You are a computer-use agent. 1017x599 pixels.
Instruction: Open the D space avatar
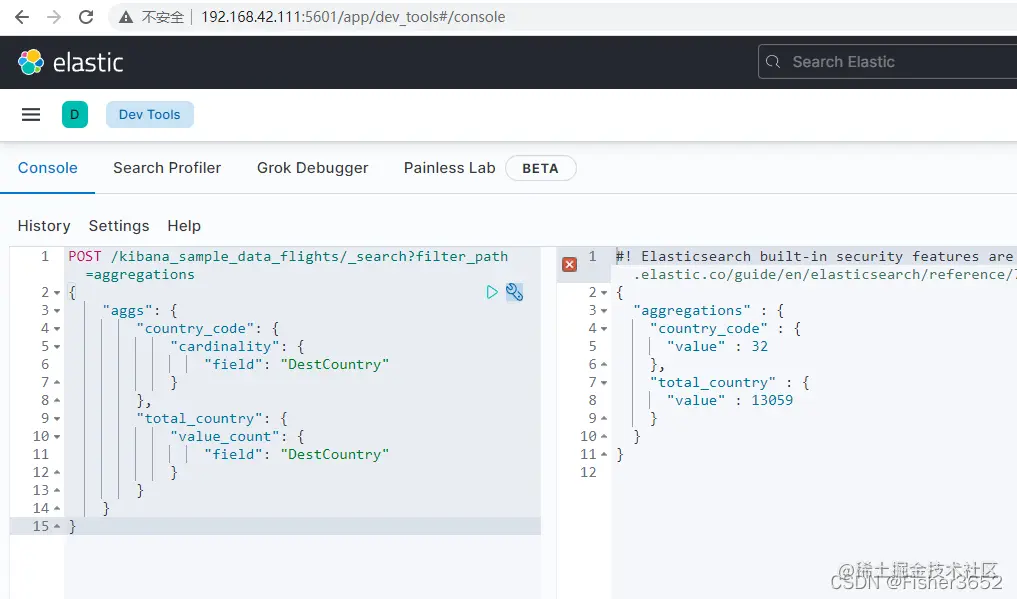[75, 115]
